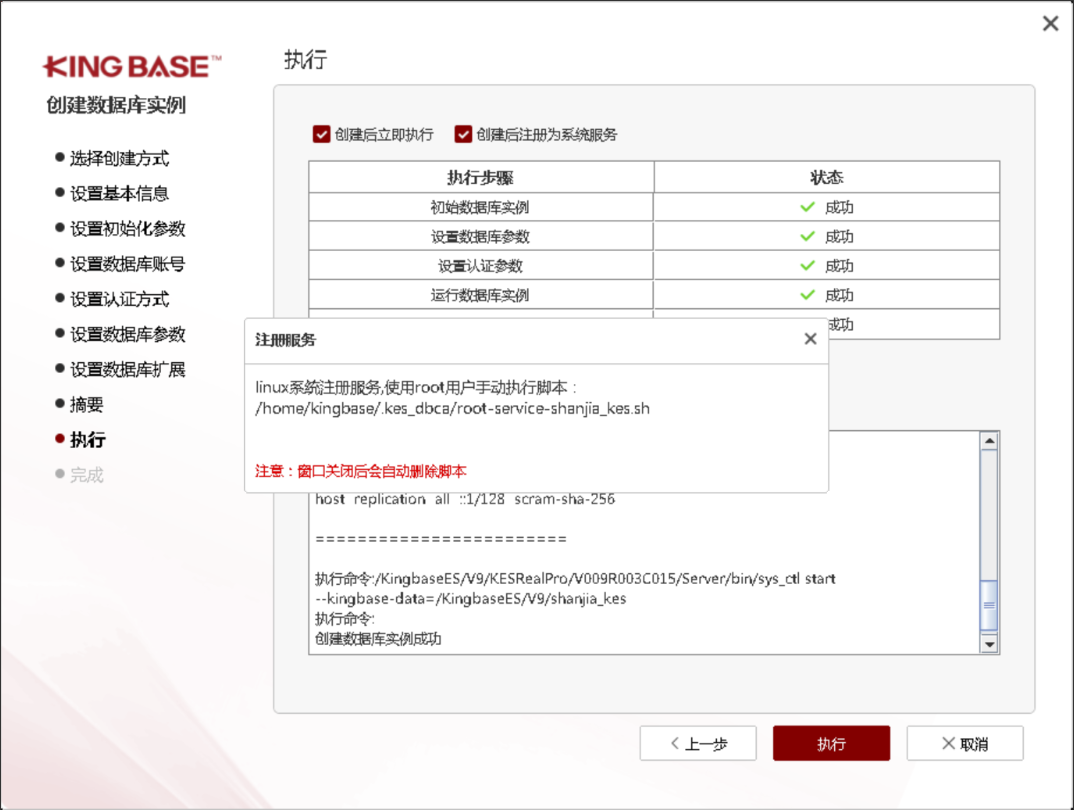Screen dimensions: 1074x810
Task: Click 设置数据库参数 cell in execution table
Action: pyautogui.click(x=480, y=236)
